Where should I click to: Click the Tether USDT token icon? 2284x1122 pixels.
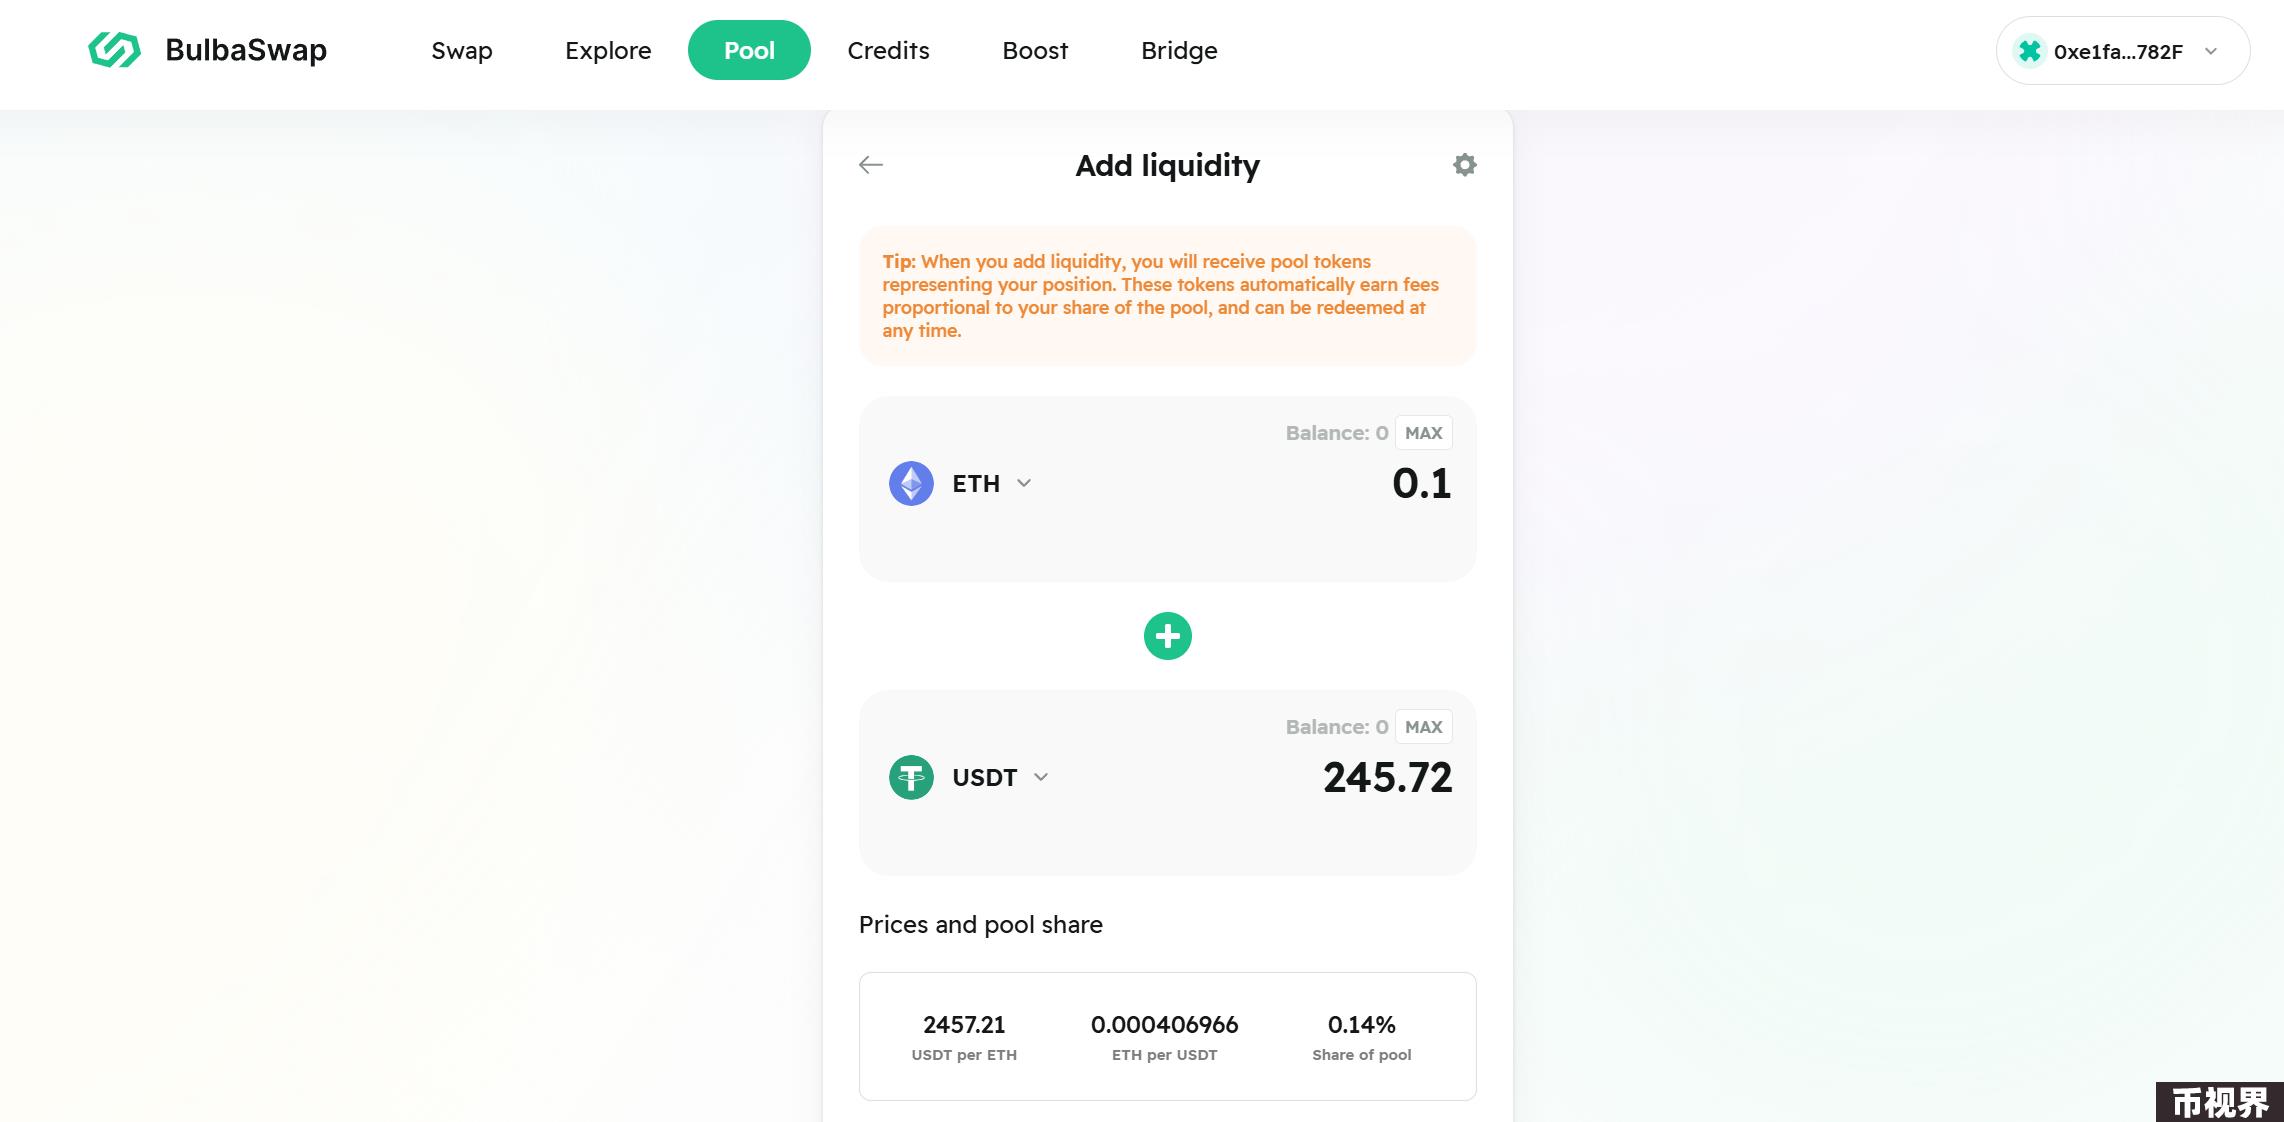click(x=911, y=777)
